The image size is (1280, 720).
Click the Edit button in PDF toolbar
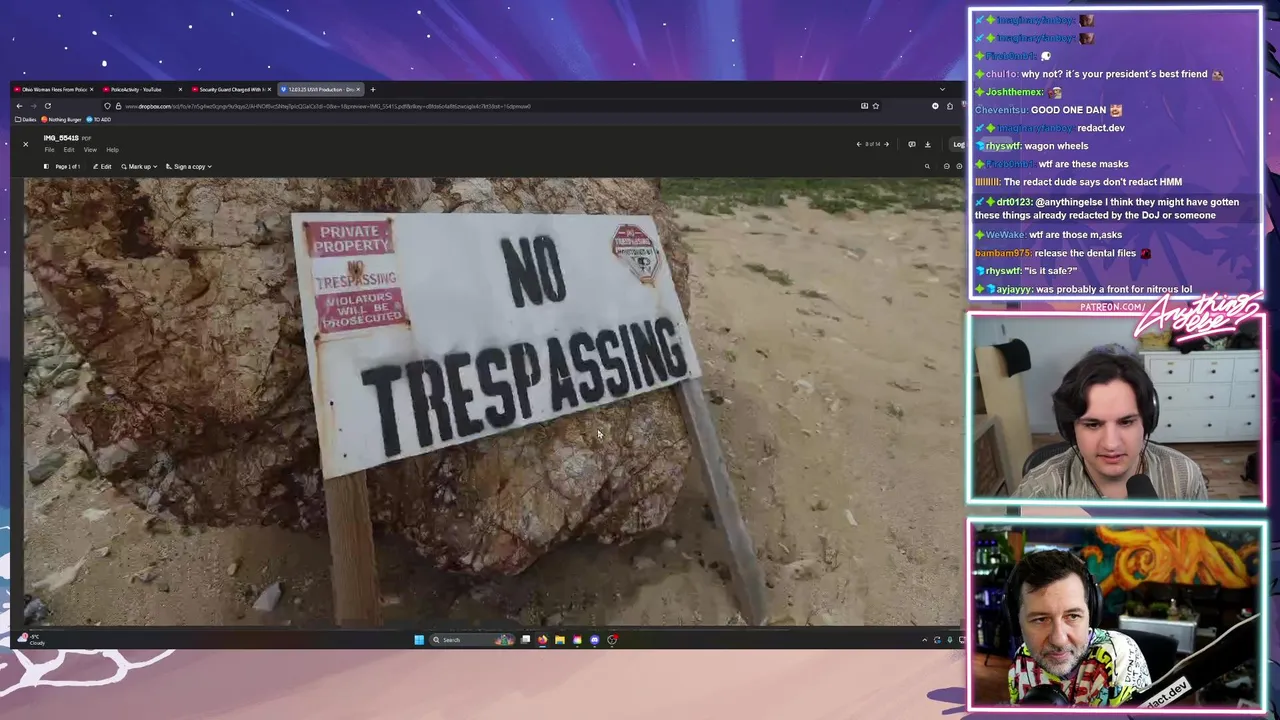pyautogui.click(x=102, y=166)
